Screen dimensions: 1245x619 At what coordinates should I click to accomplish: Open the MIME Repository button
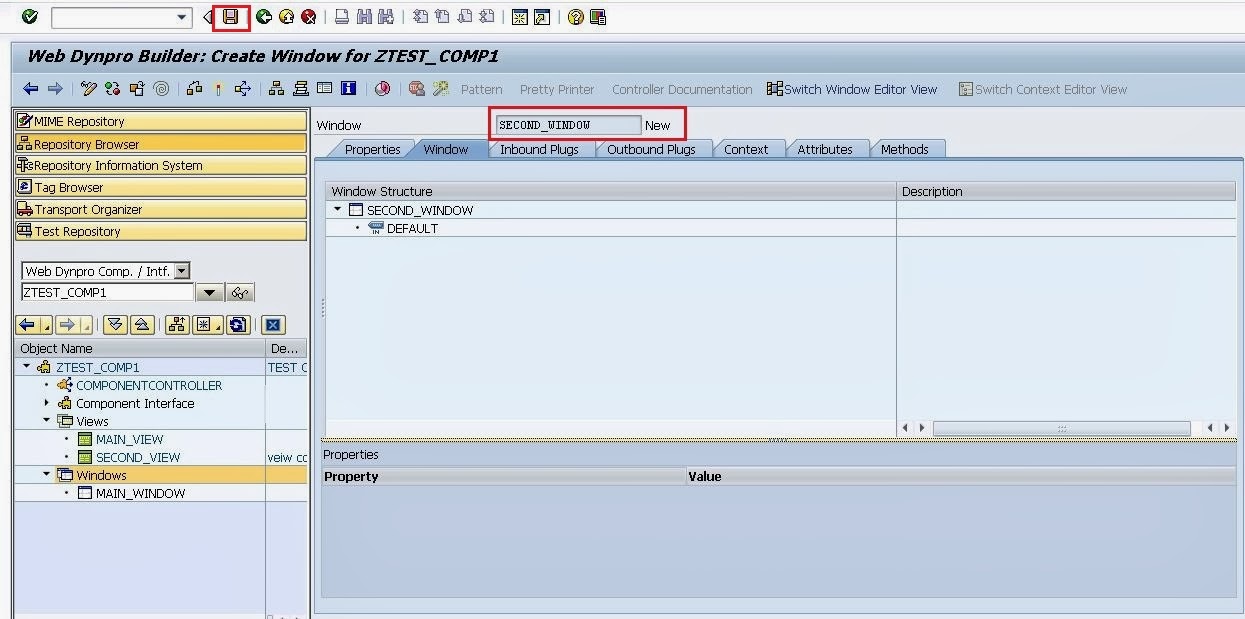161,121
